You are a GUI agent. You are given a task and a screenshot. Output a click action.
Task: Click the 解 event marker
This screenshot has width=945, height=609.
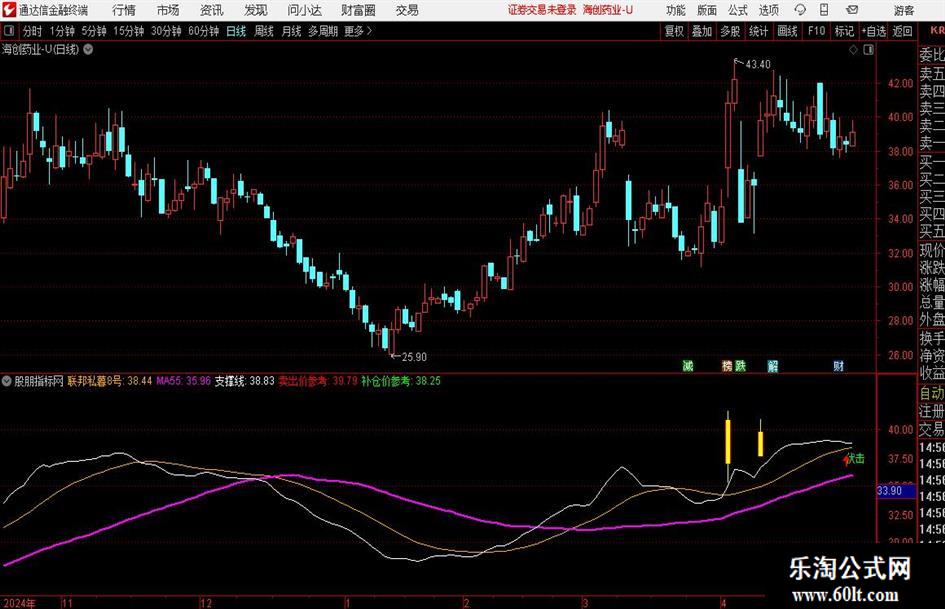point(773,365)
